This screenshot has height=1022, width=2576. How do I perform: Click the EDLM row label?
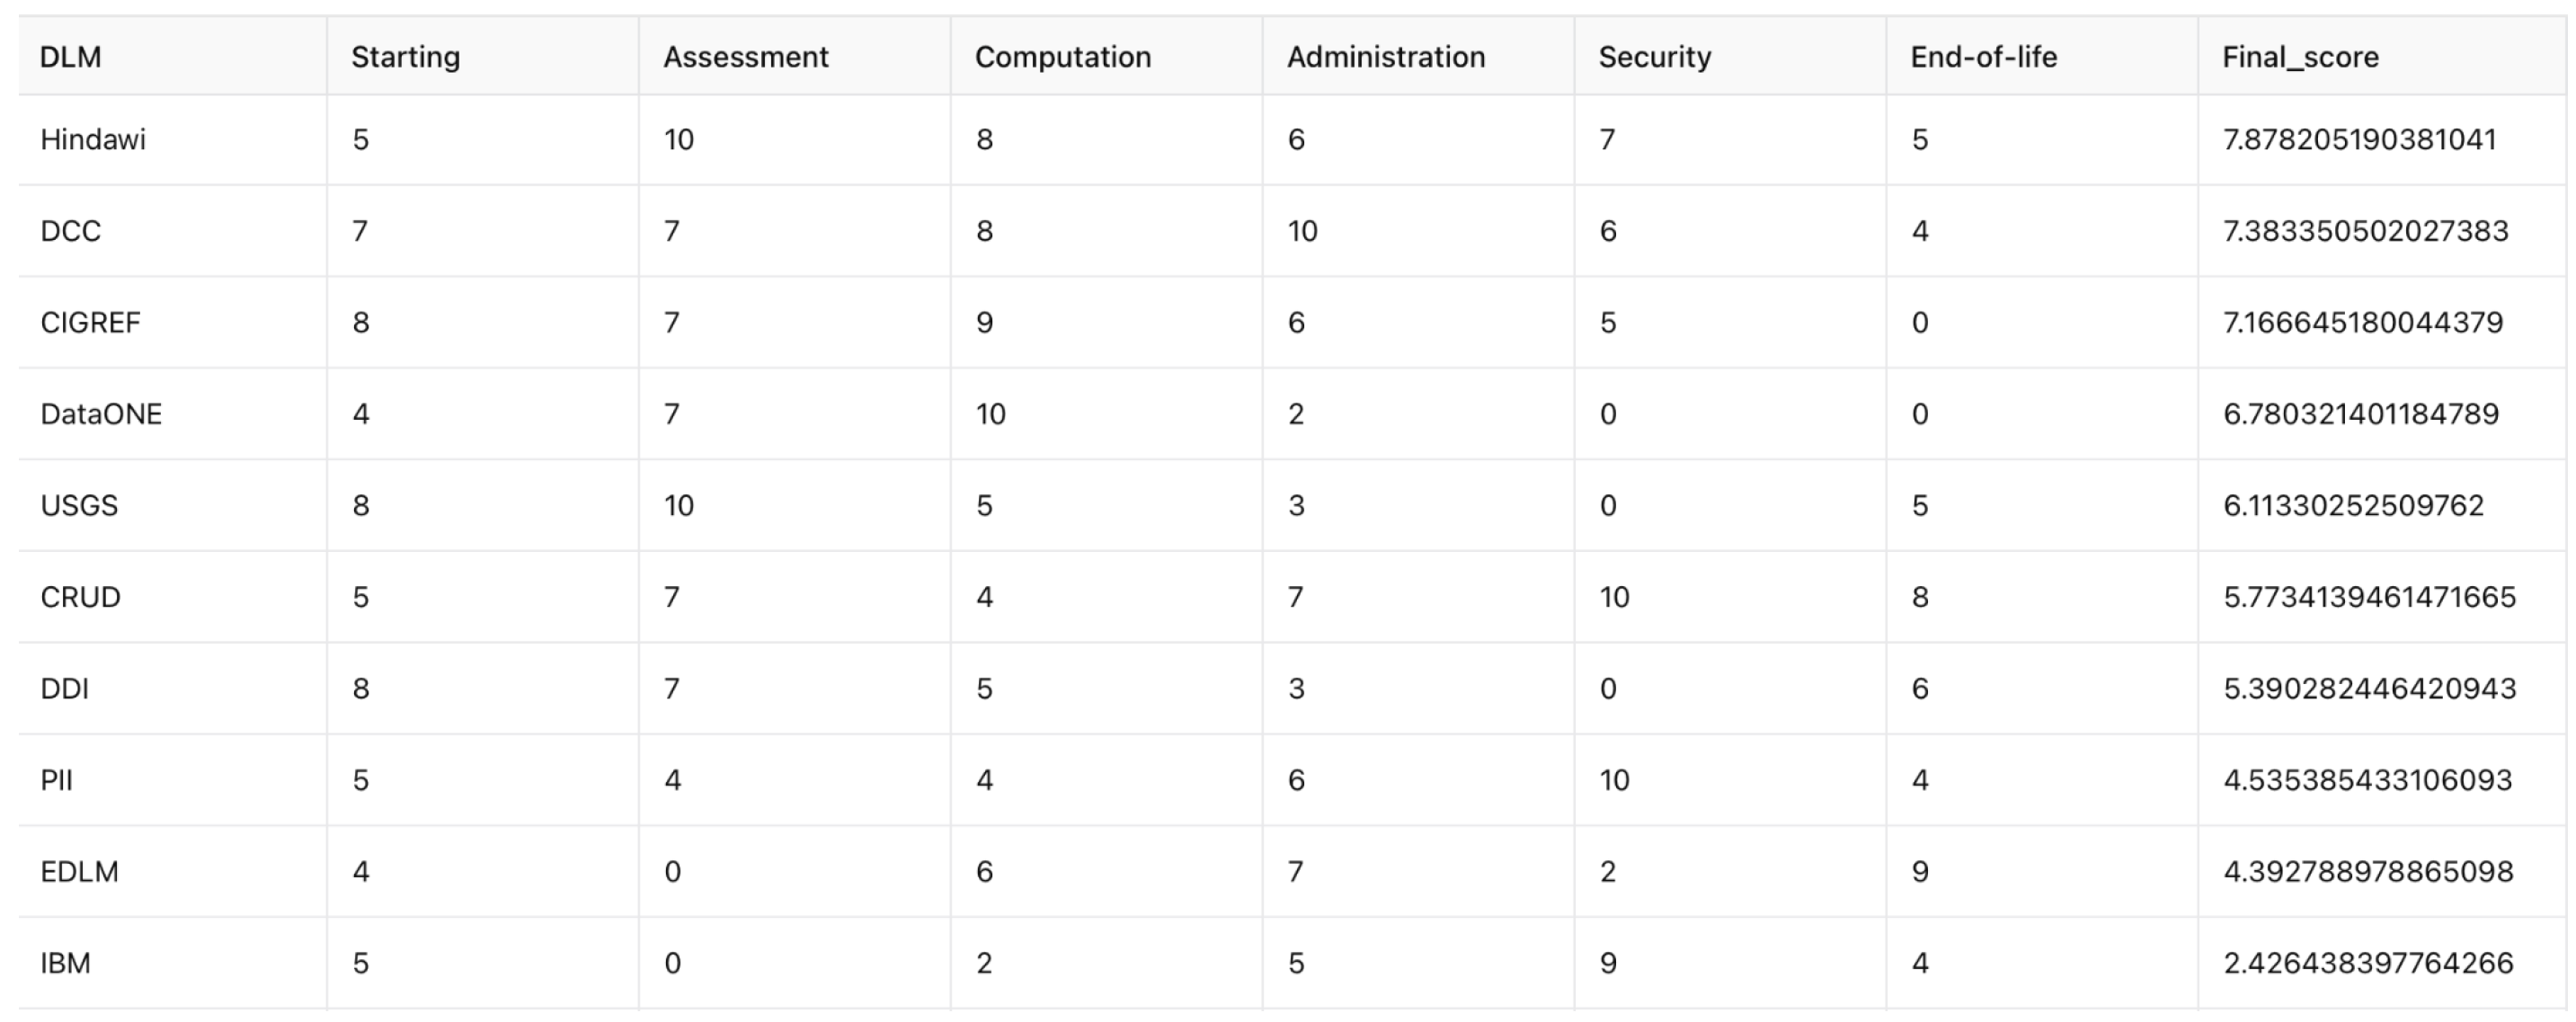pyautogui.click(x=79, y=872)
